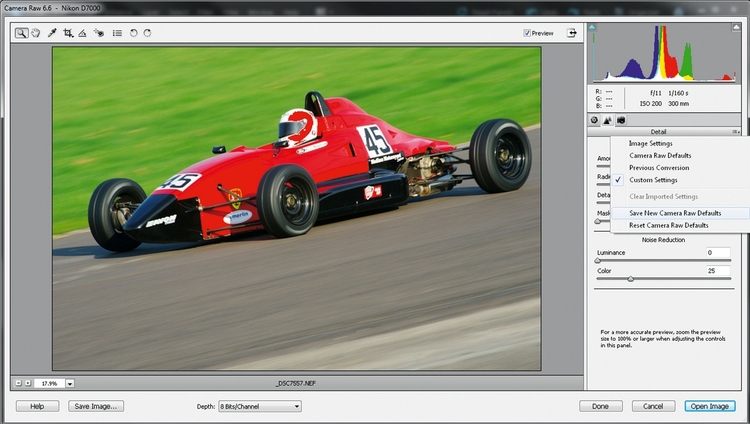Click the 17.9% zoom level field
This screenshot has height=424, width=750.
click(x=49, y=383)
